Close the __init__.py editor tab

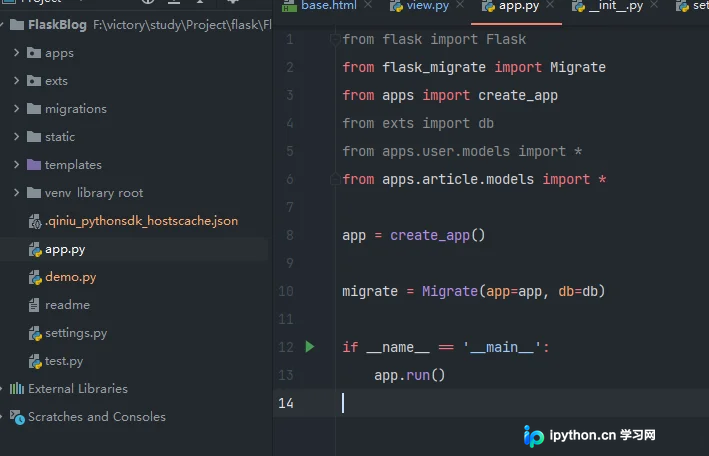click(654, 5)
